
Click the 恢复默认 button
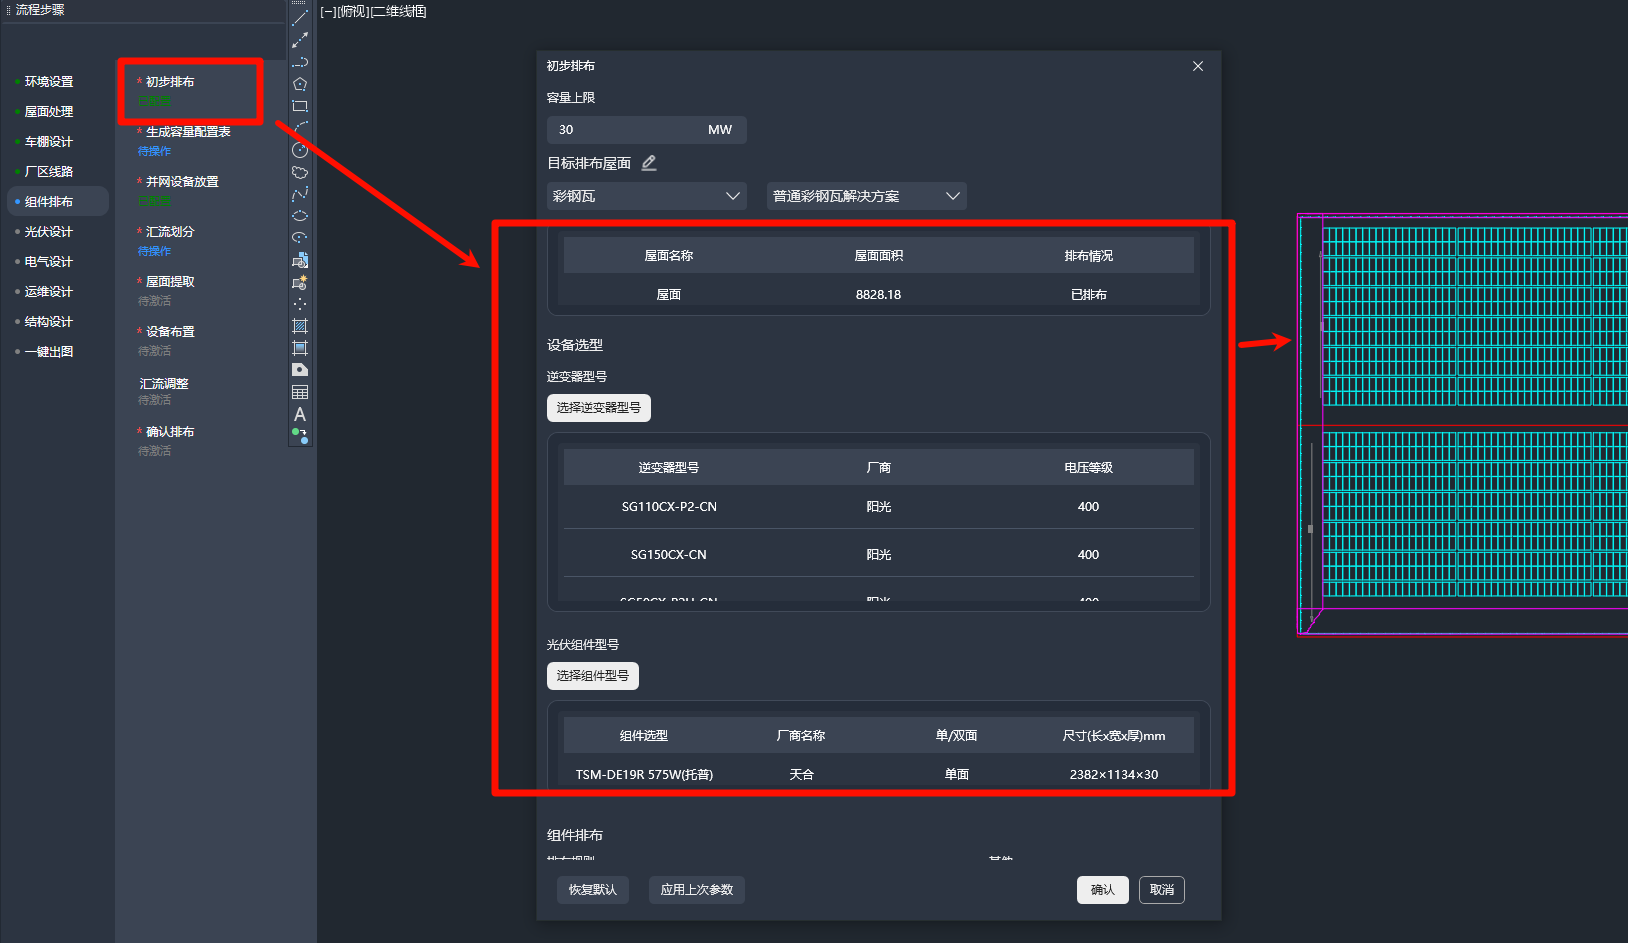pos(592,890)
